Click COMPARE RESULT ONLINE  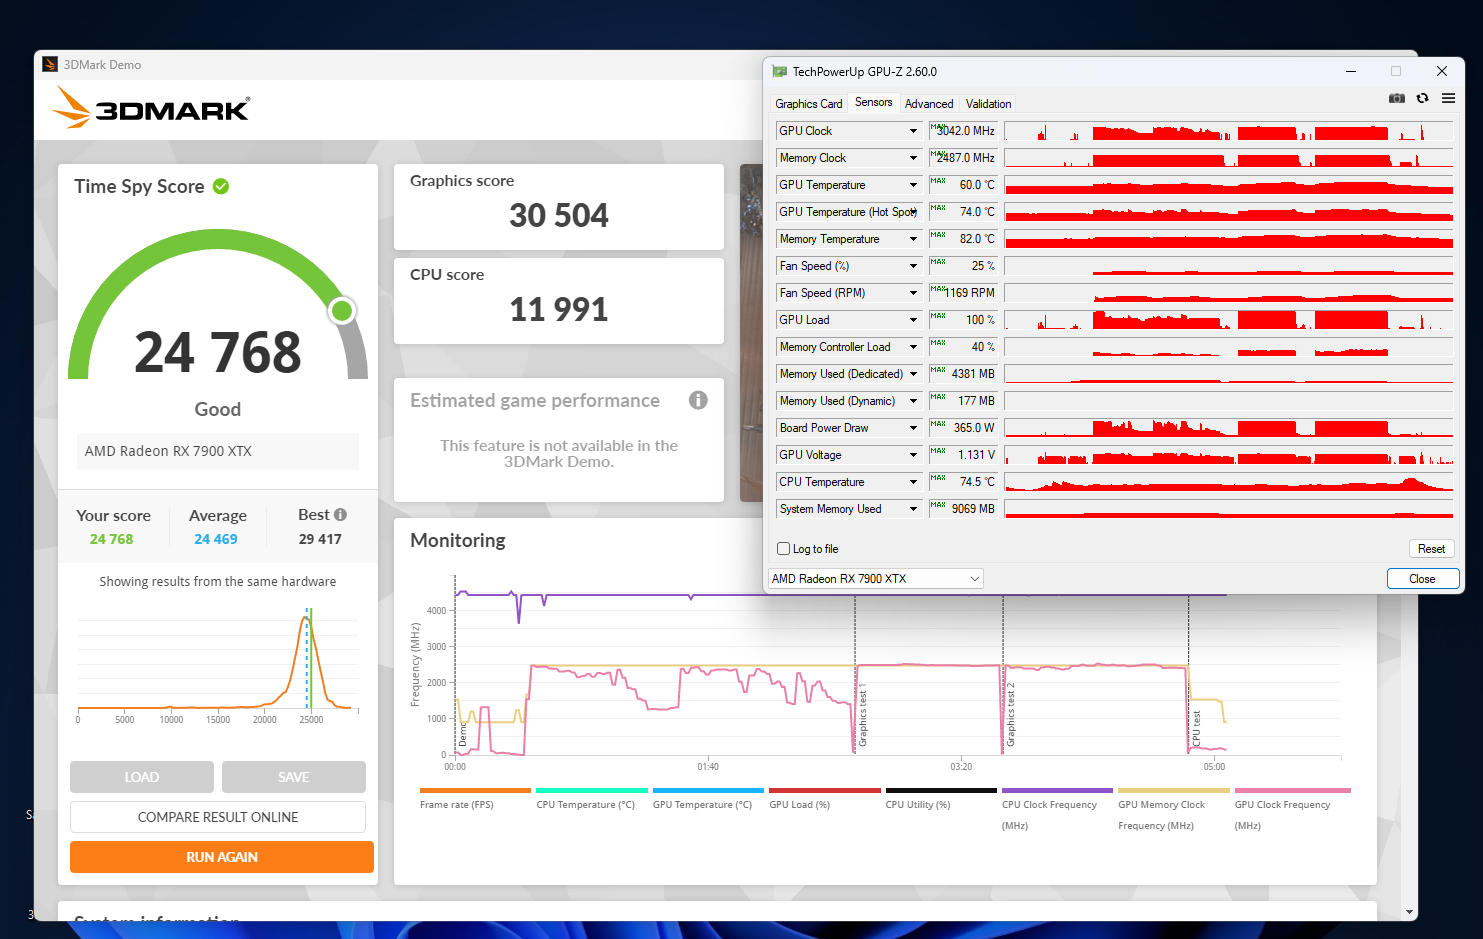218,817
